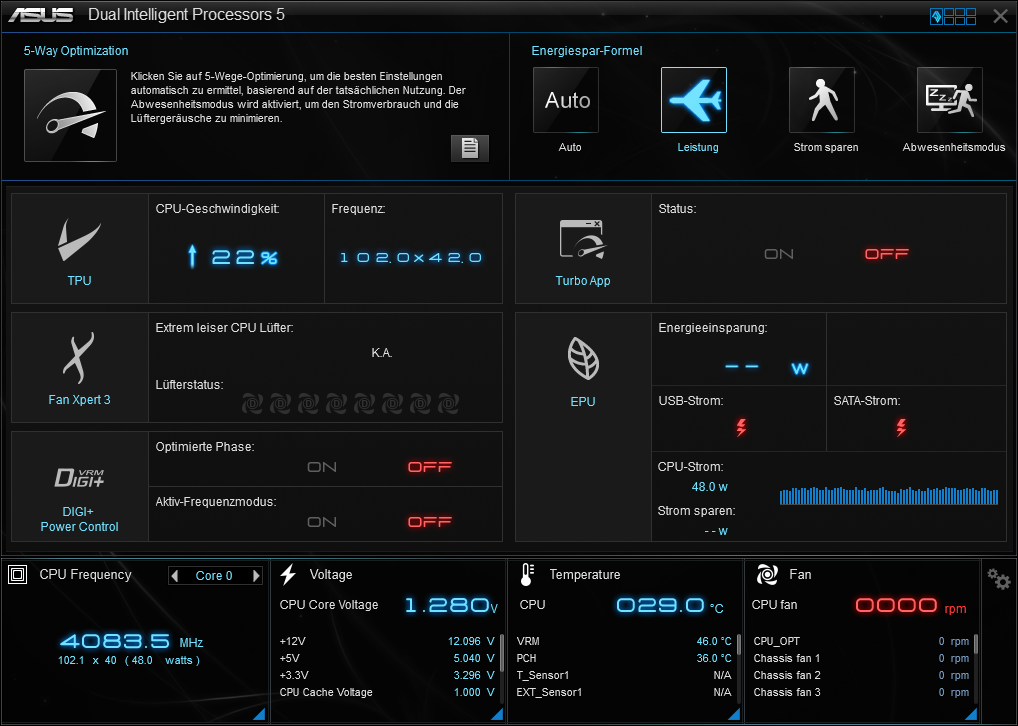Turn Turbo App status ON
Screen dimensions: 1018x726
pos(778,254)
